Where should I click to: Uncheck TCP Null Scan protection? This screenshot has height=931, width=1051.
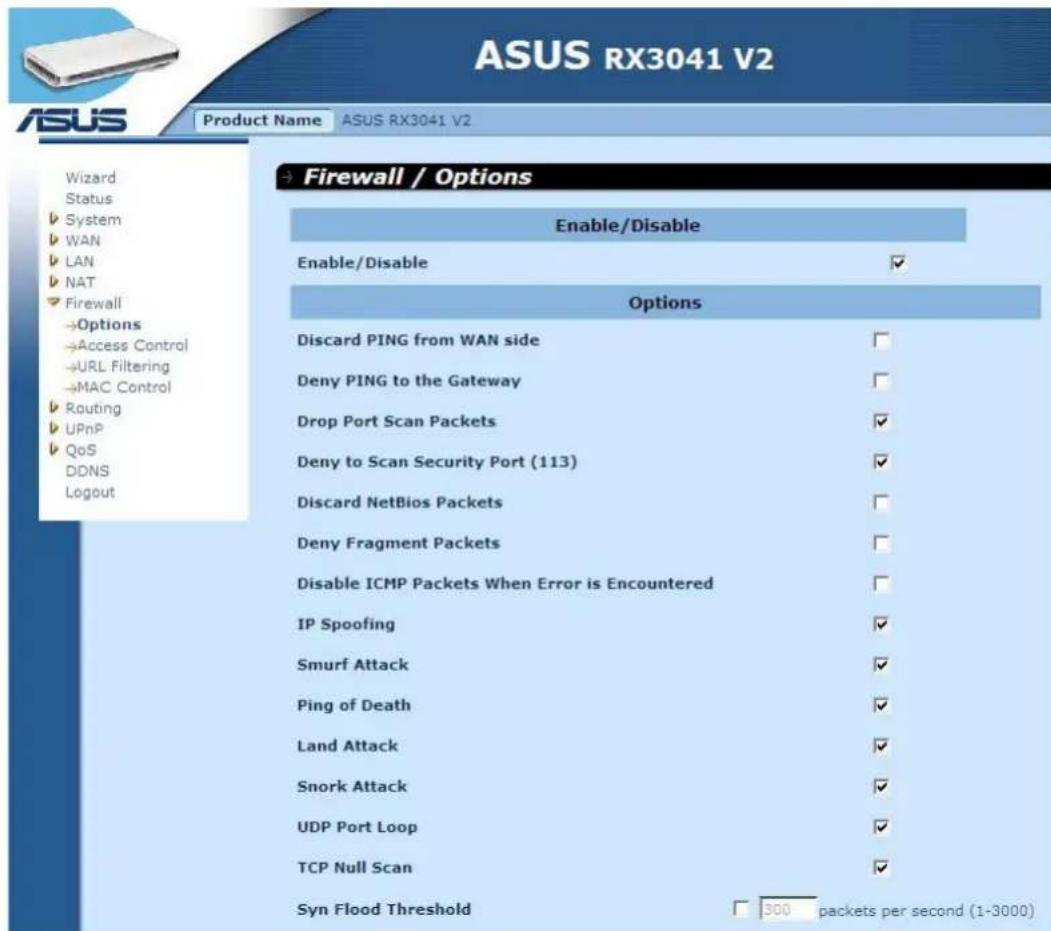coord(881,867)
